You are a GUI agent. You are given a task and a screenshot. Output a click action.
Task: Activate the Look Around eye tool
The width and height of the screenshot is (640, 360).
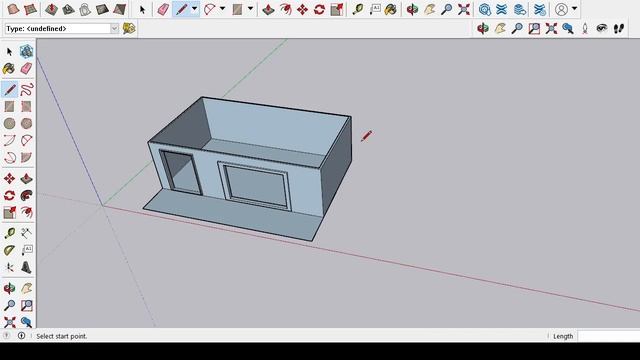[602, 29]
